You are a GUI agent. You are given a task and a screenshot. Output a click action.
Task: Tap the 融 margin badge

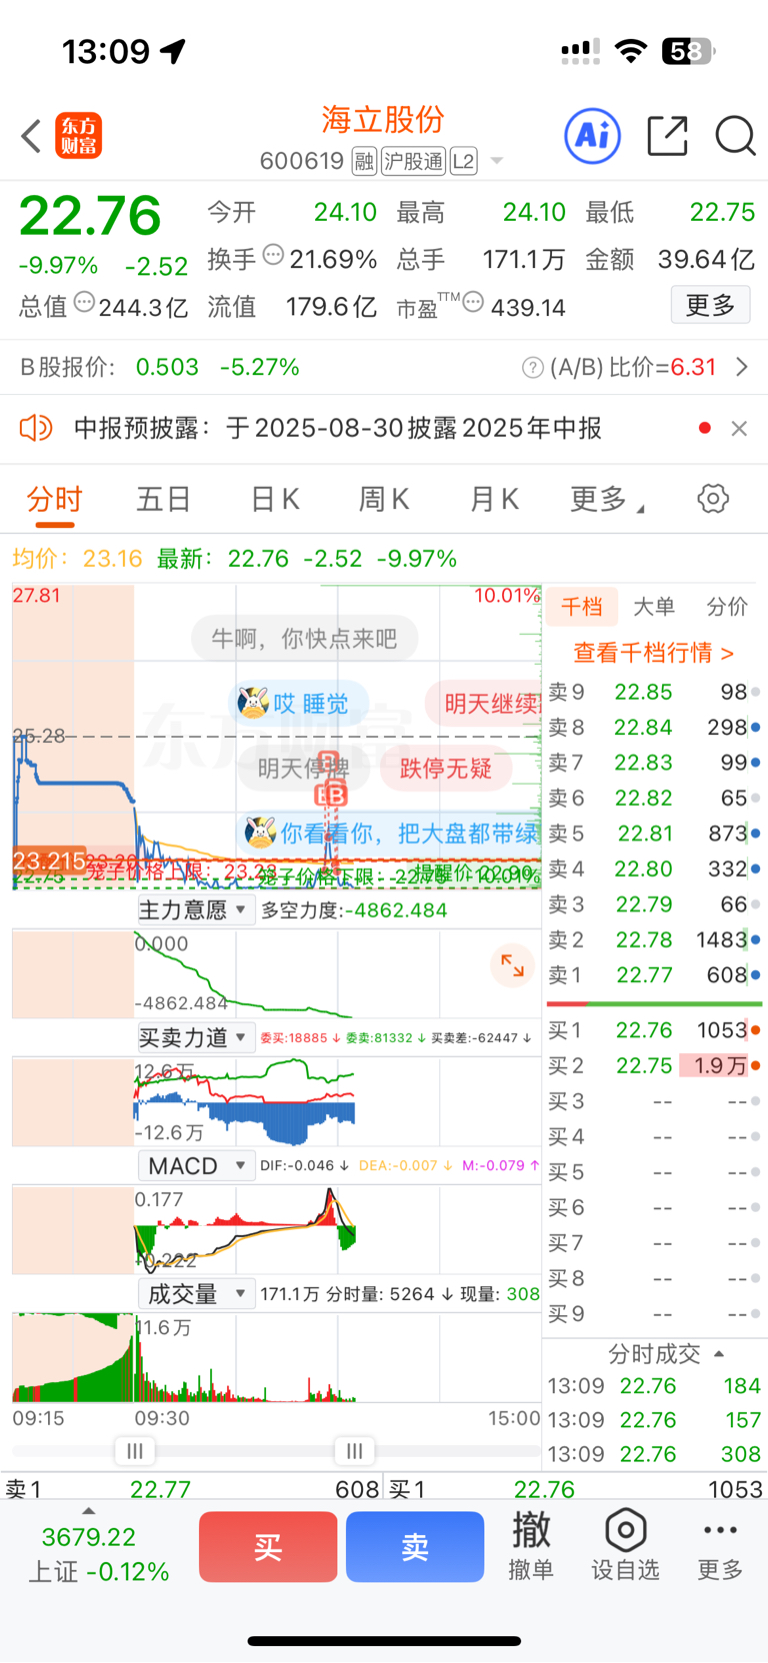click(364, 161)
